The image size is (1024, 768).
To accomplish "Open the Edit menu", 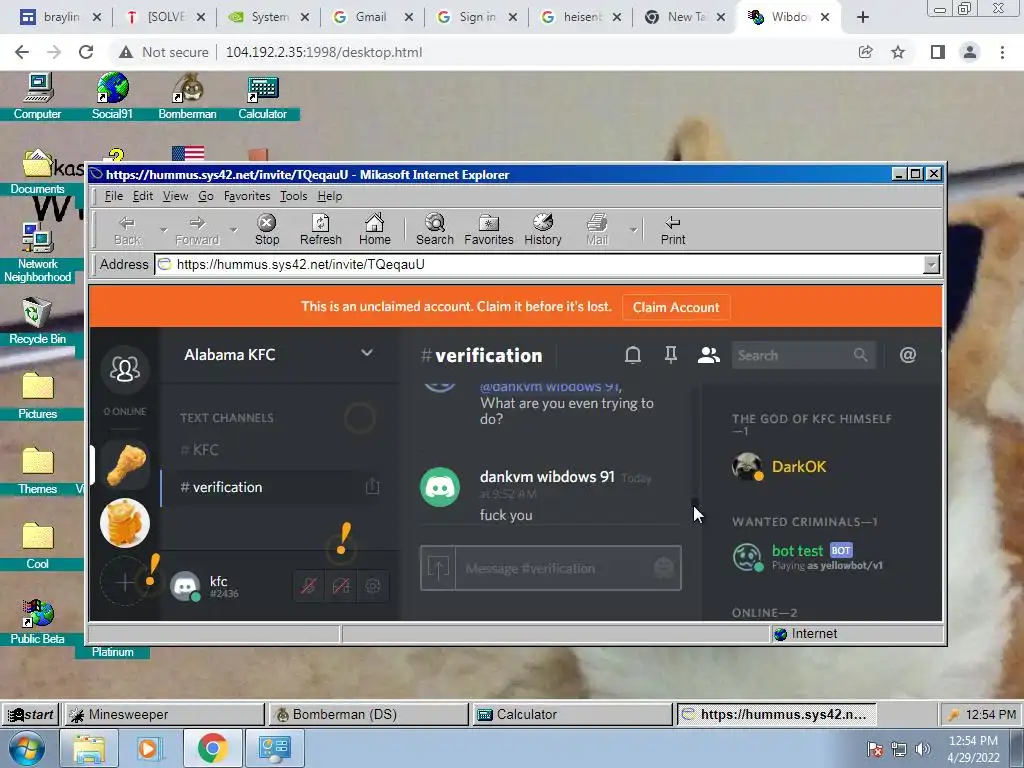I will [142, 196].
